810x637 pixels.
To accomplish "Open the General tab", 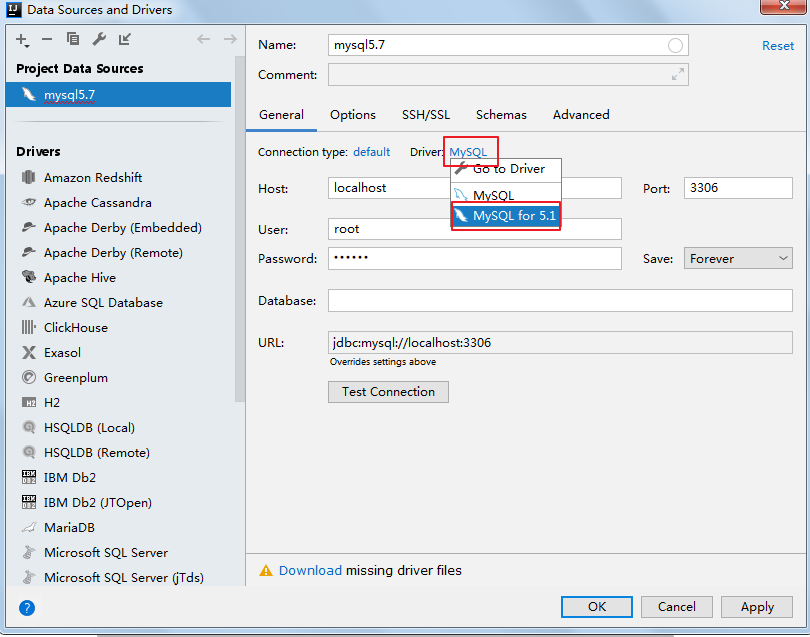I will coord(281,115).
